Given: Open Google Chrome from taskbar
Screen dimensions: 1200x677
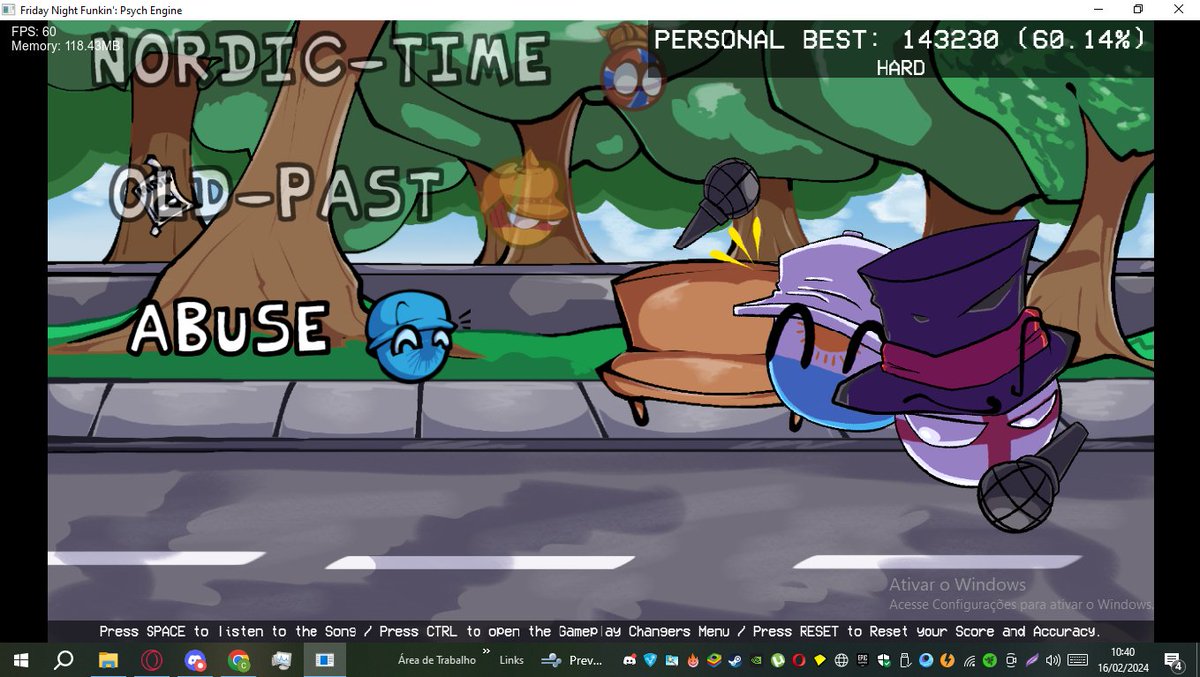Looking at the screenshot, I should (238, 660).
